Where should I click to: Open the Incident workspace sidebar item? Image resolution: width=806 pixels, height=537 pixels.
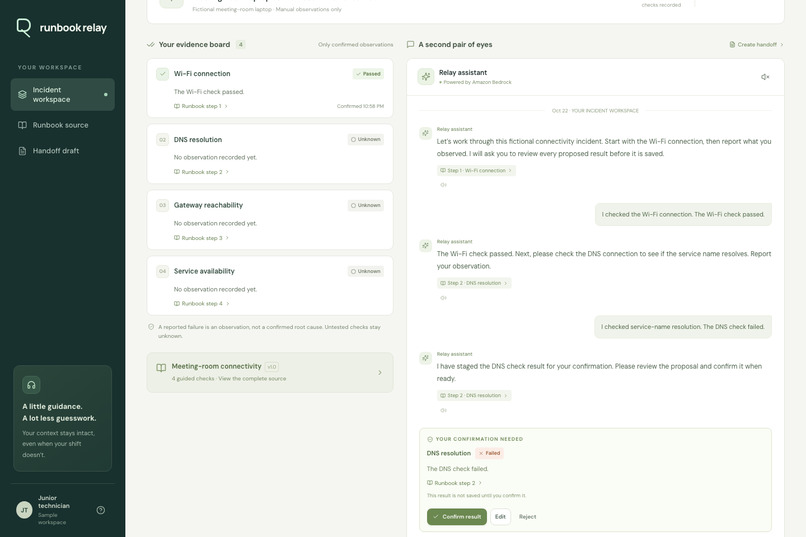pyautogui.click(x=62, y=95)
